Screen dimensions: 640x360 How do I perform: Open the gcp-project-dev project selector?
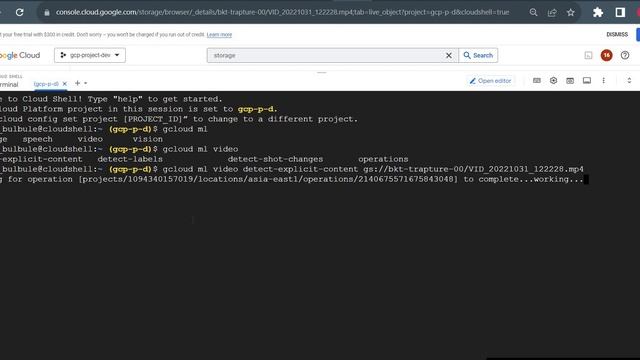(90, 55)
